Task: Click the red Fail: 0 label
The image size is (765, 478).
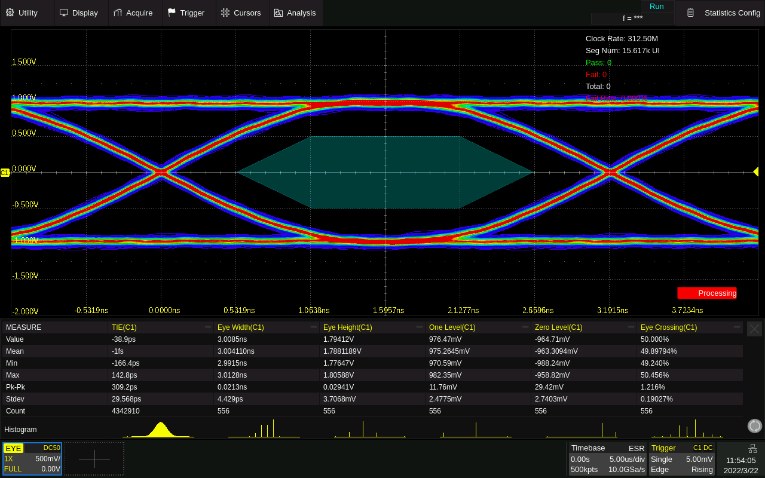Action: [x=596, y=75]
